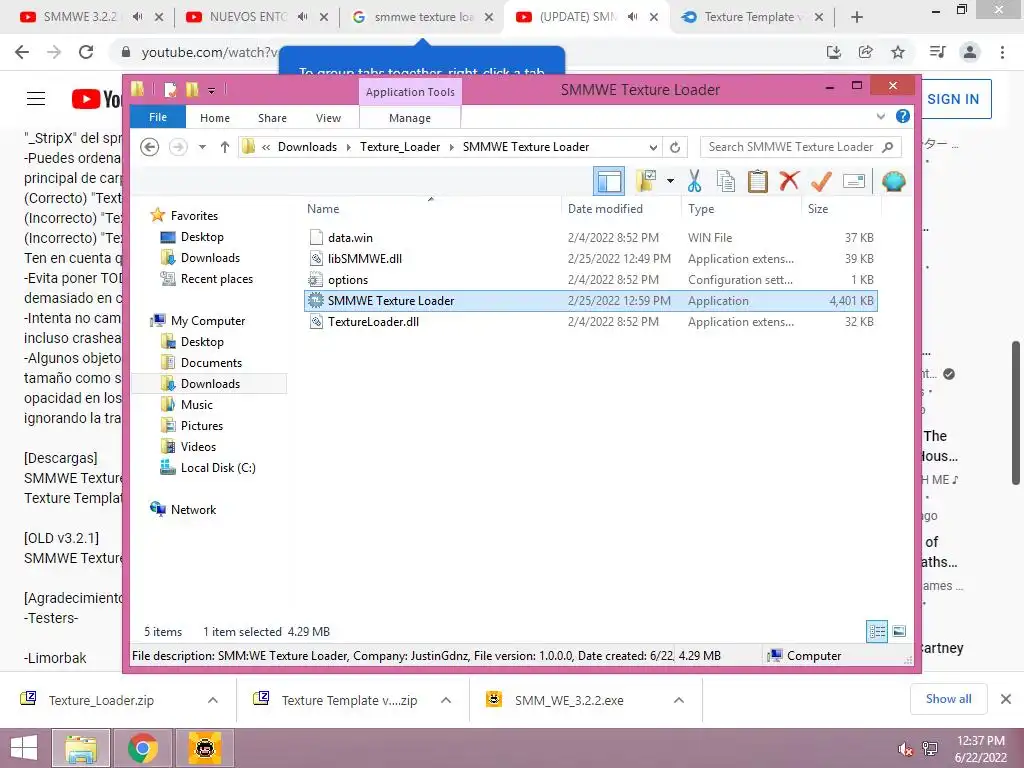The image size is (1024, 768).
Task: Open YouTube hamburger guide menu
Action: click(36, 99)
